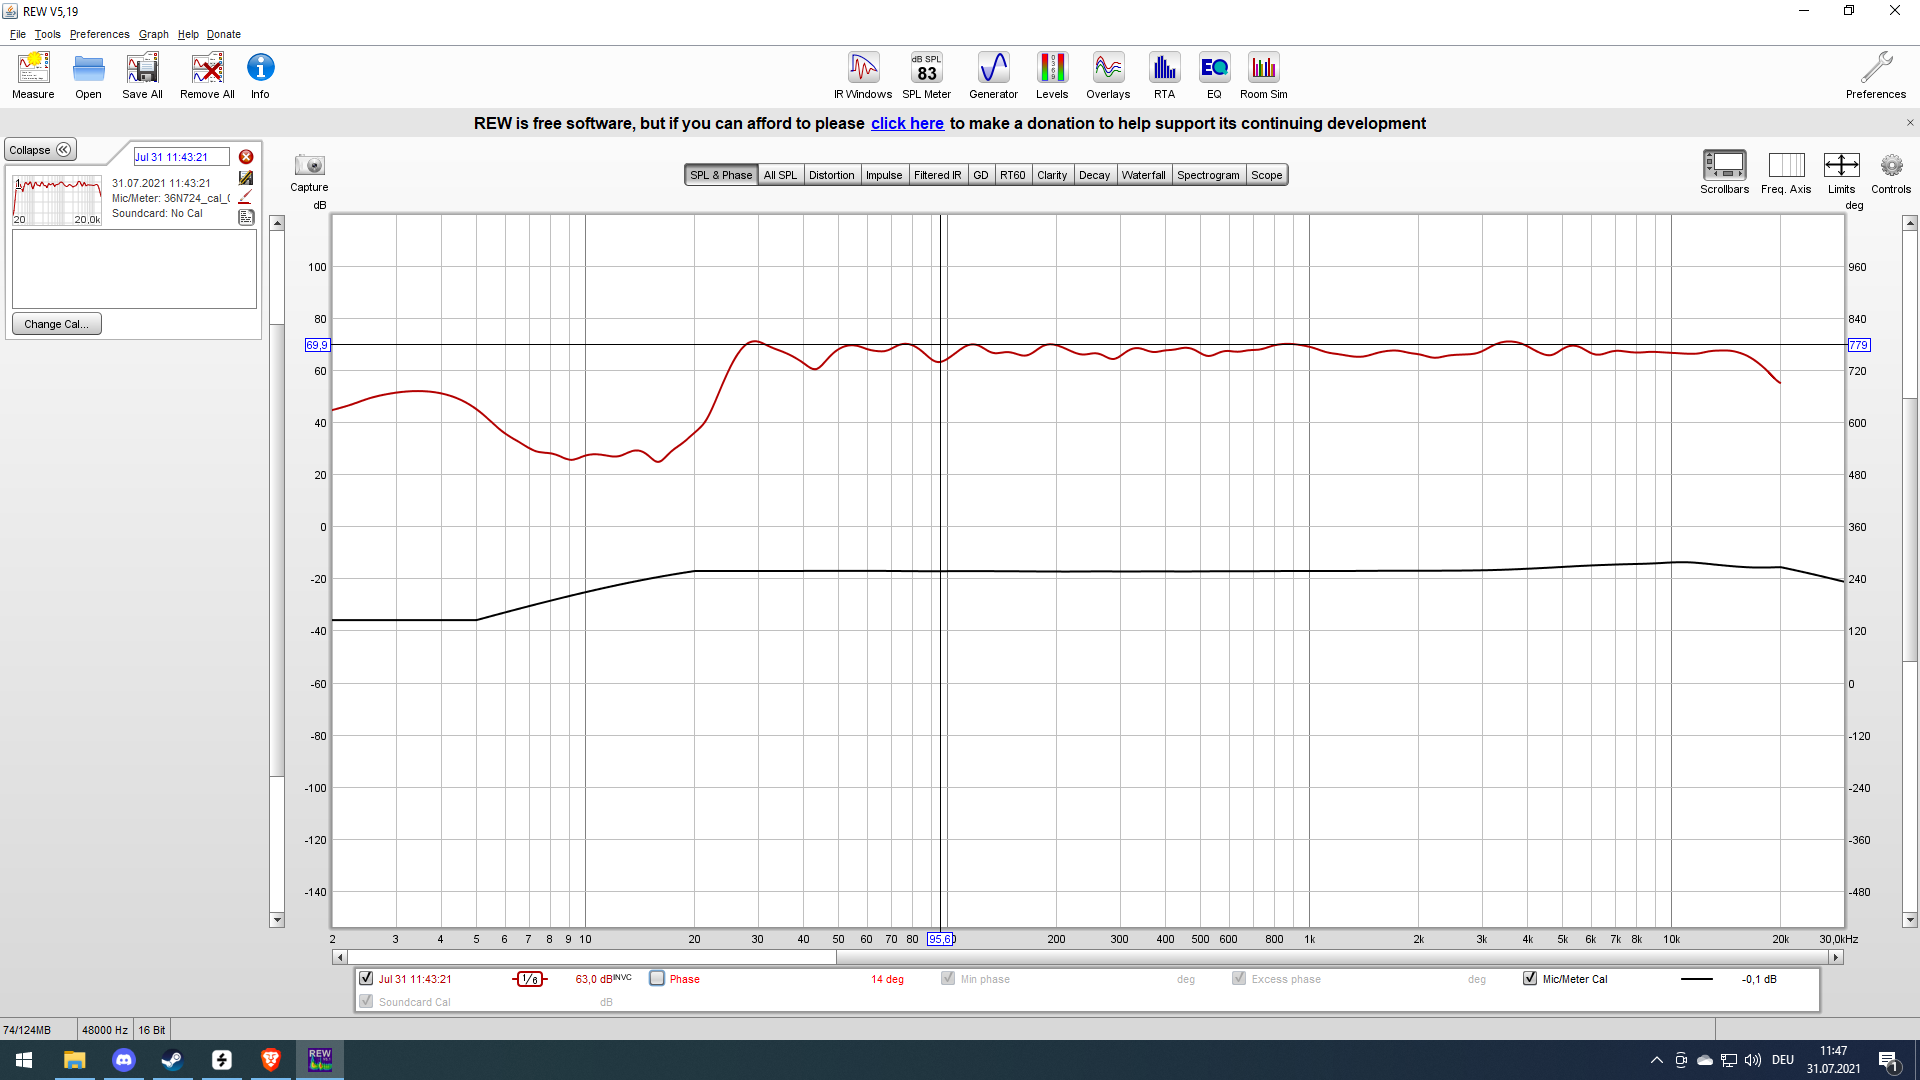Toggle the Phase trace checkbox
Viewport: 1920px width, 1080px height.
coord(657,978)
